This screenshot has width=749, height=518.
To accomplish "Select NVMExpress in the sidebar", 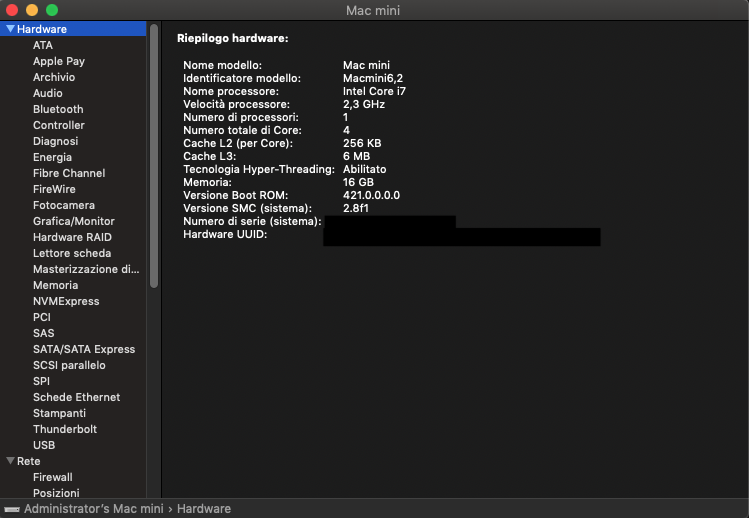I will 66,302.
